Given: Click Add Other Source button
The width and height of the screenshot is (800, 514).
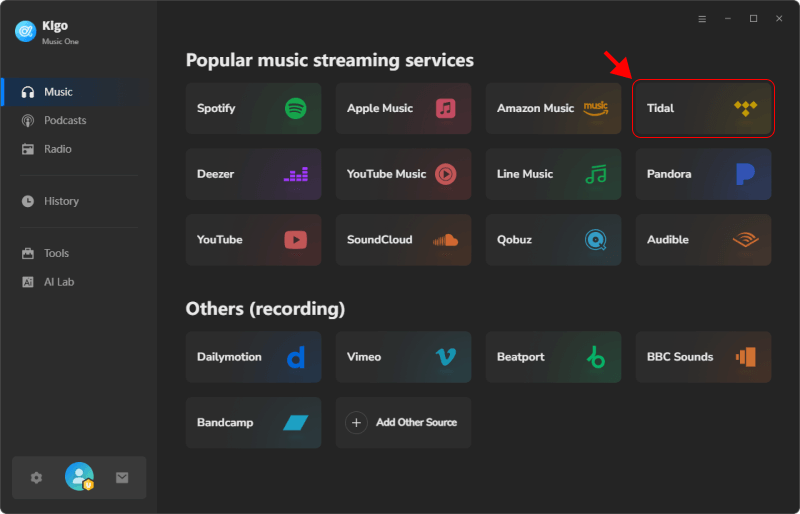Looking at the screenshot, I should coord(403,423).
